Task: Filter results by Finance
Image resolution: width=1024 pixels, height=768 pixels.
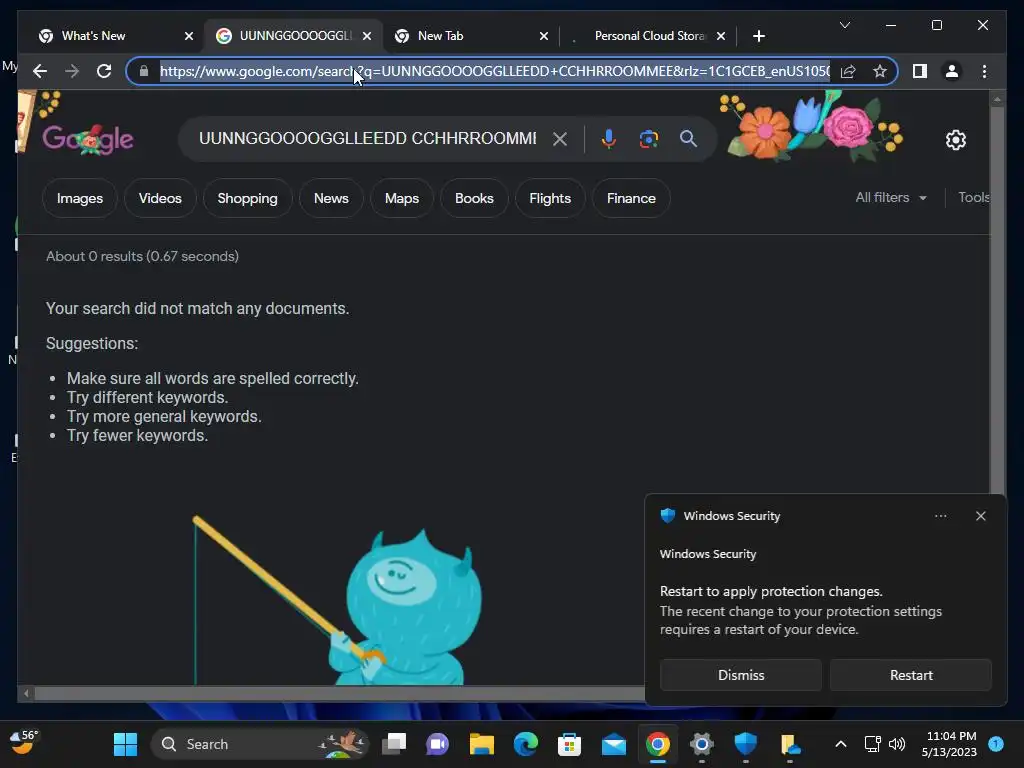Action: (631, 199)
